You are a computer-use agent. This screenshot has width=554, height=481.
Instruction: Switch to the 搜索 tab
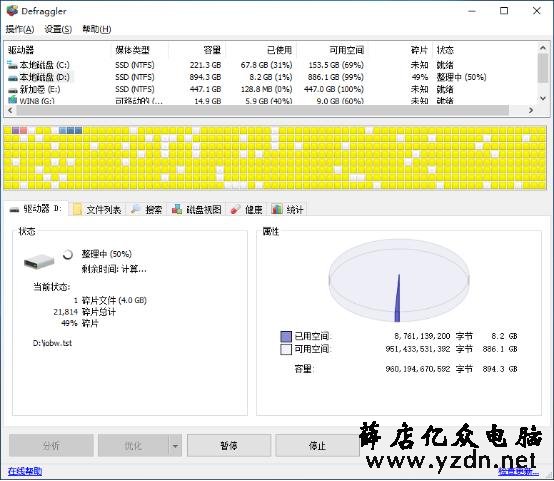[147, 210]
